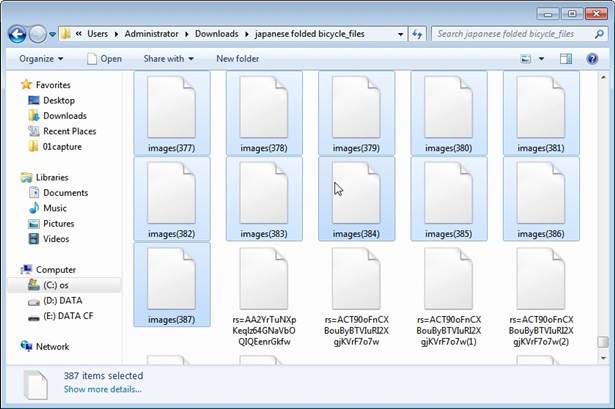
Task: Click the vertical scrollbar thumb
Action: pyautogui.click(x=603, y=342)
